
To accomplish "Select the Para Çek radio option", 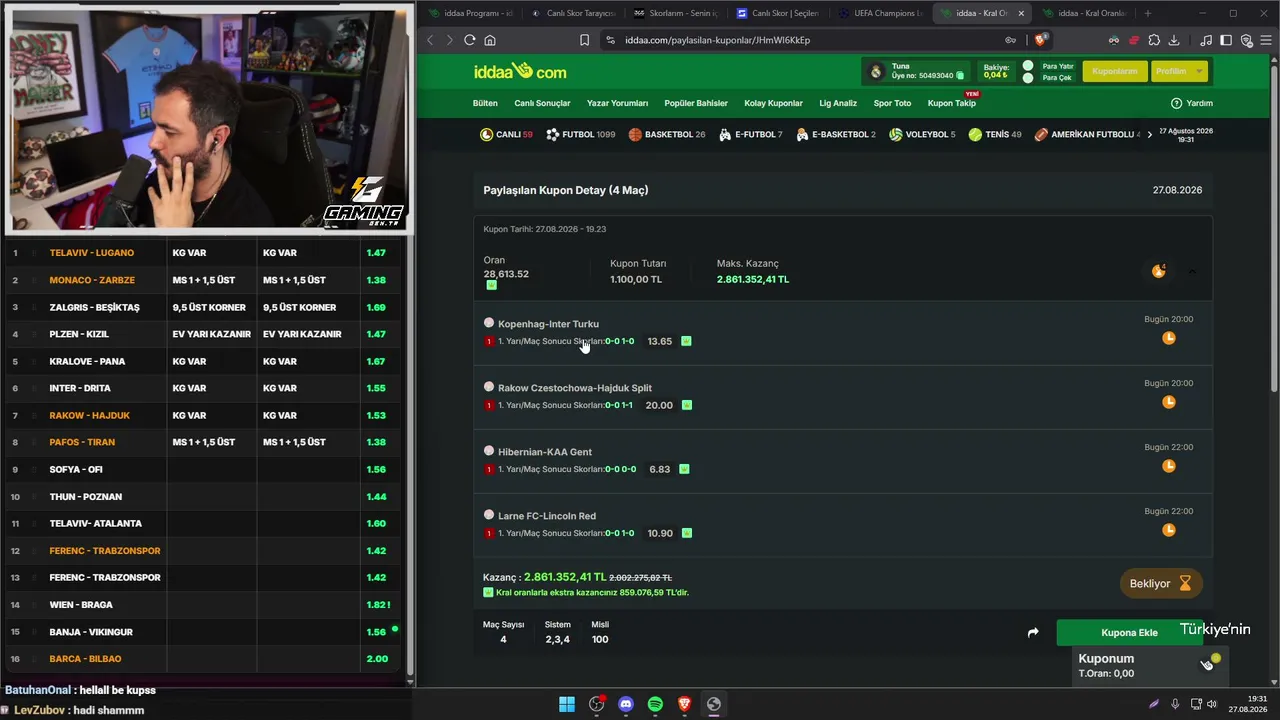I will coord(1028,78).
